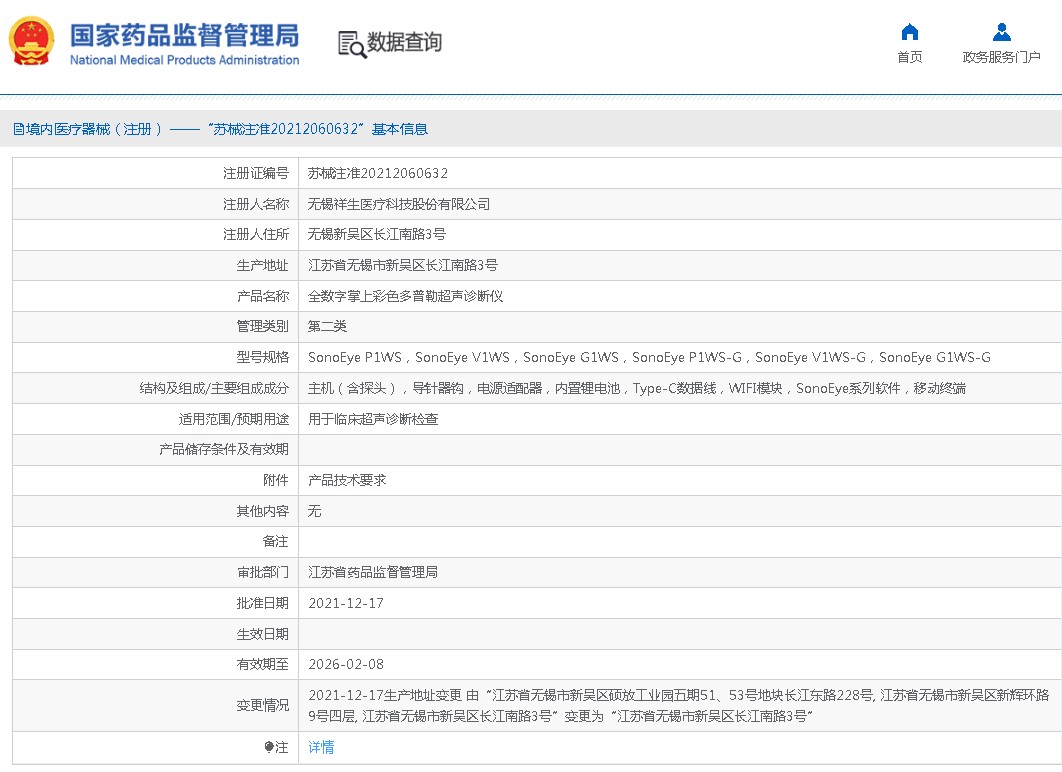Click the product name 全数字掌上彩色多普勒超声诊断仪

point(405,296)
